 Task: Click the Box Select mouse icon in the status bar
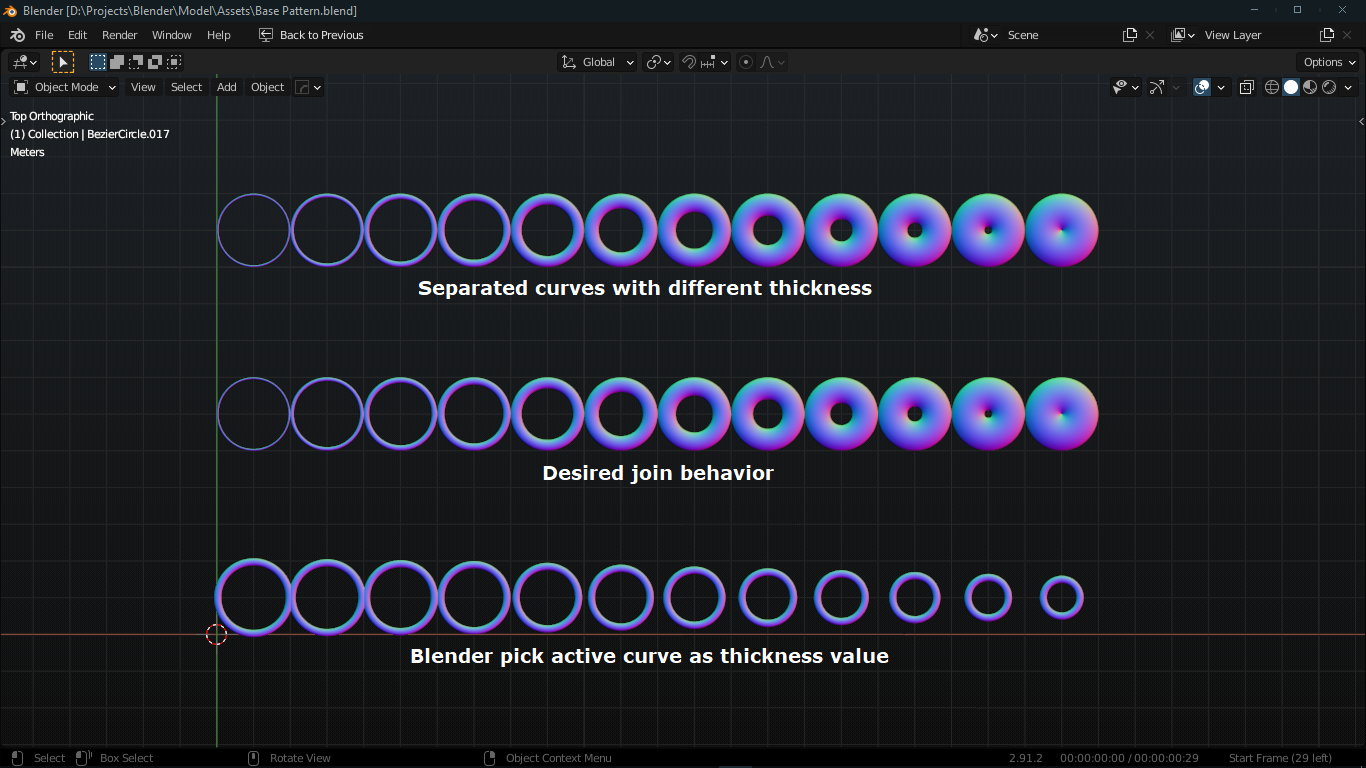tap(84, 758)
